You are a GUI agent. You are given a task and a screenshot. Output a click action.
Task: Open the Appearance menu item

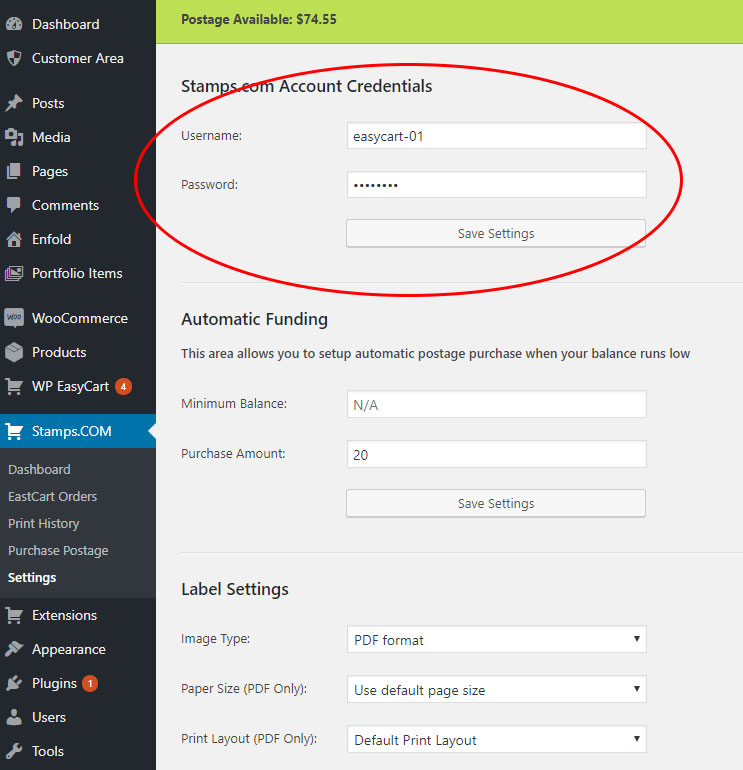pos(69,649)
